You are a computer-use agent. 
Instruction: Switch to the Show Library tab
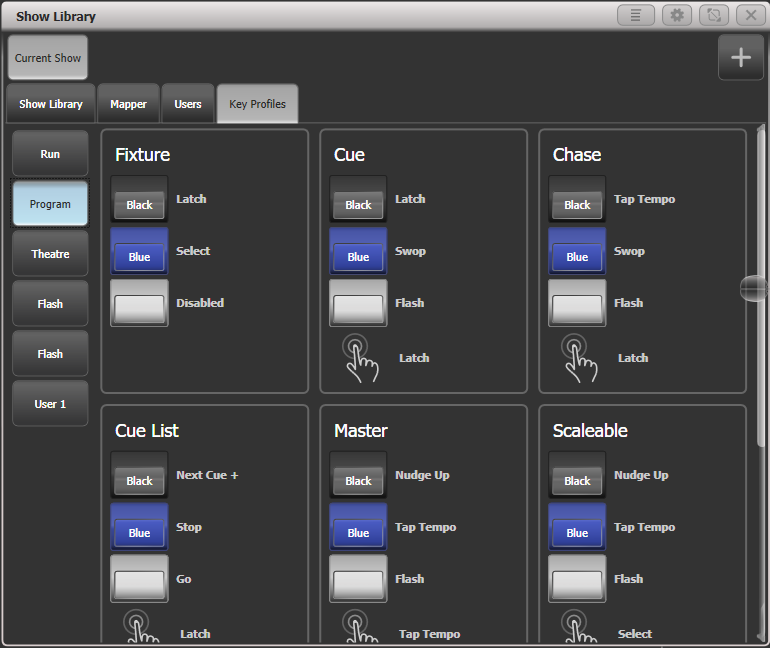(51, 104)
